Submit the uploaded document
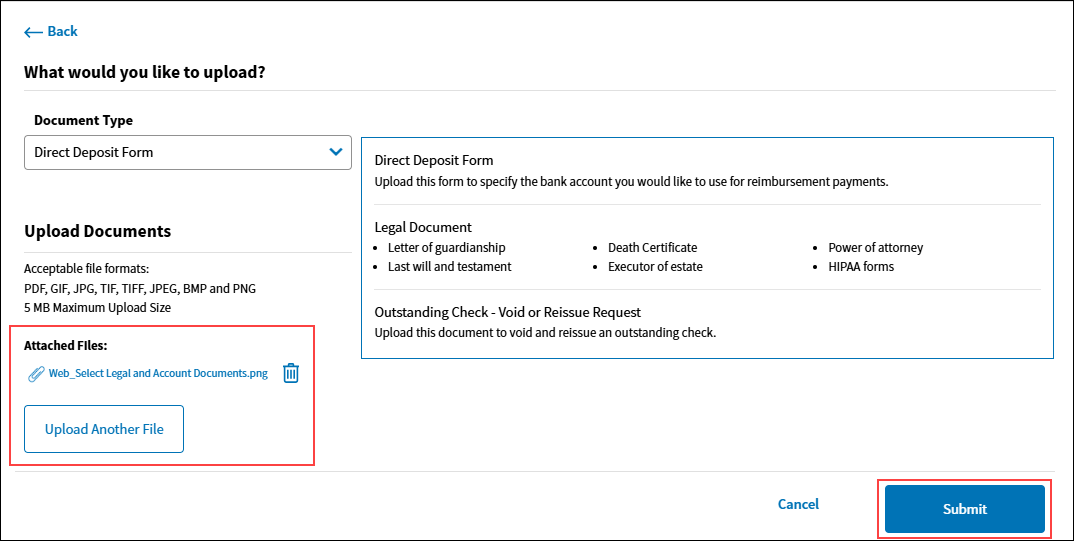Viewport: 1074px width, 541px height. click(964, 509)
